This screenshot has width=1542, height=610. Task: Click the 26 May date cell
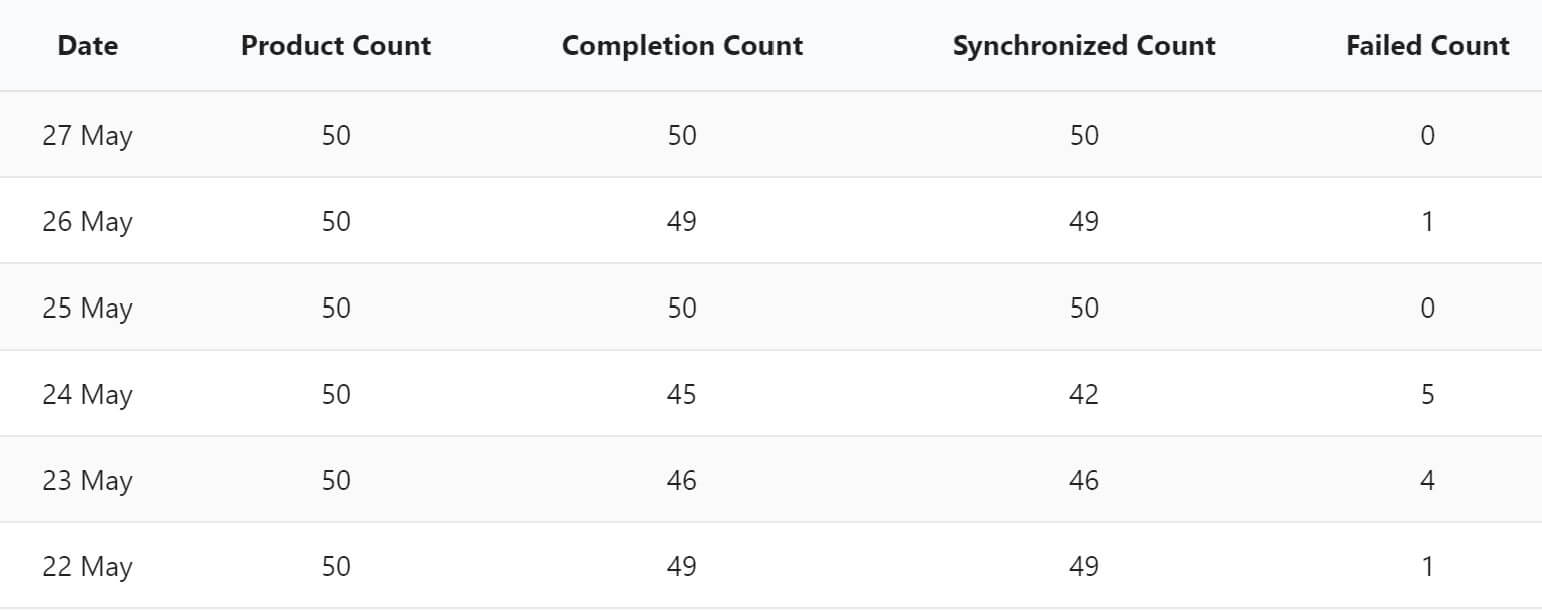click(87, 221)
